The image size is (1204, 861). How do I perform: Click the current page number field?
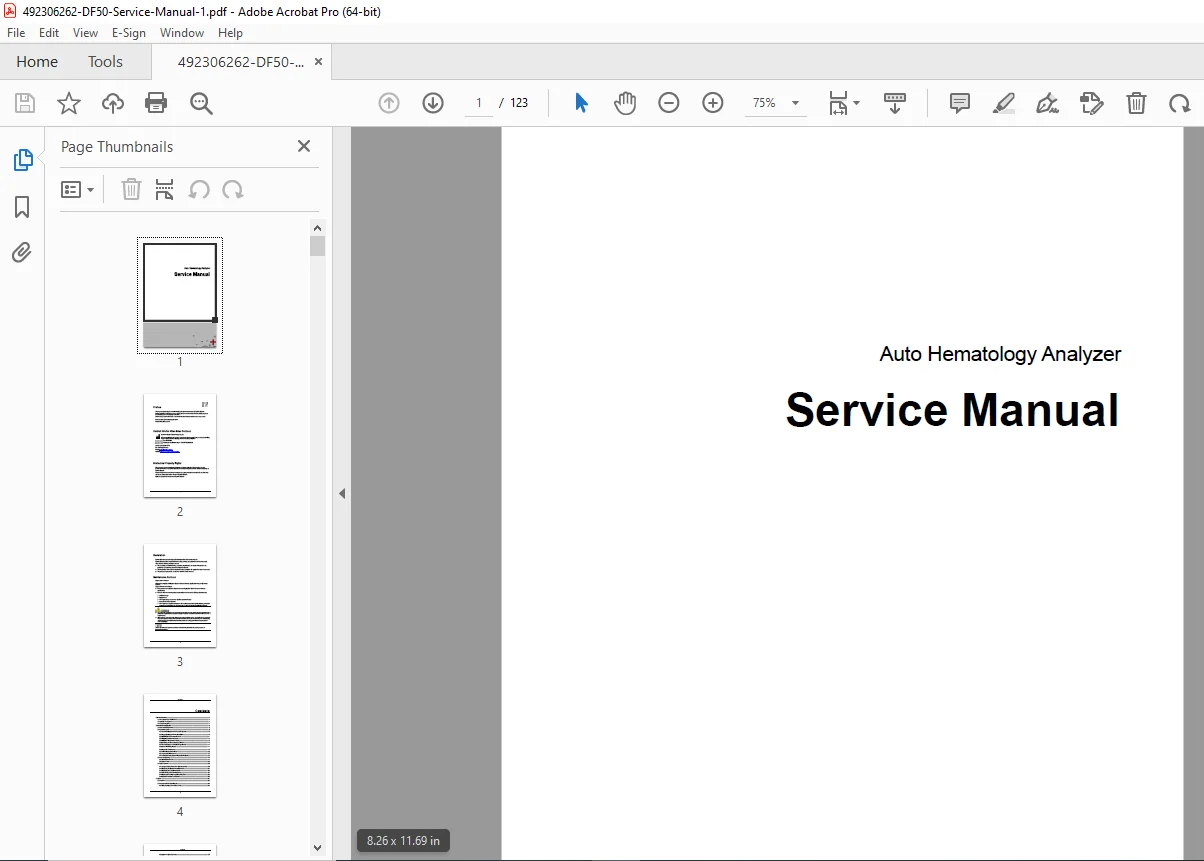479,103
